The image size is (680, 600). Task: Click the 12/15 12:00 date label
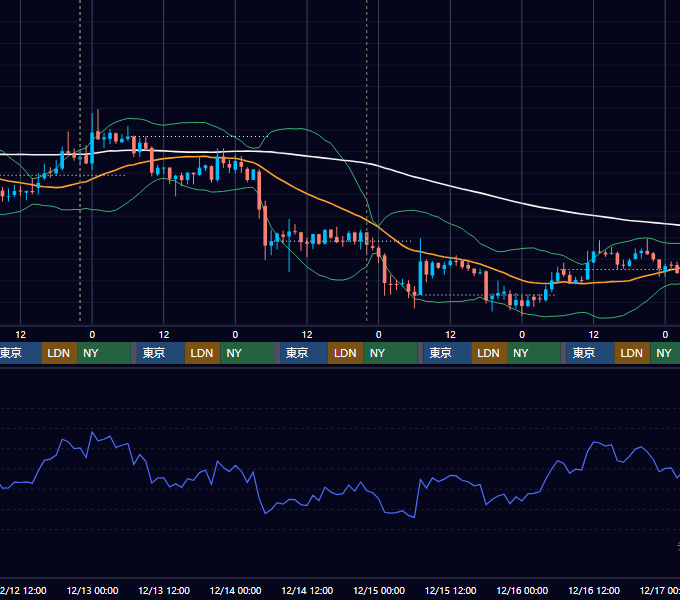point(451,590)
